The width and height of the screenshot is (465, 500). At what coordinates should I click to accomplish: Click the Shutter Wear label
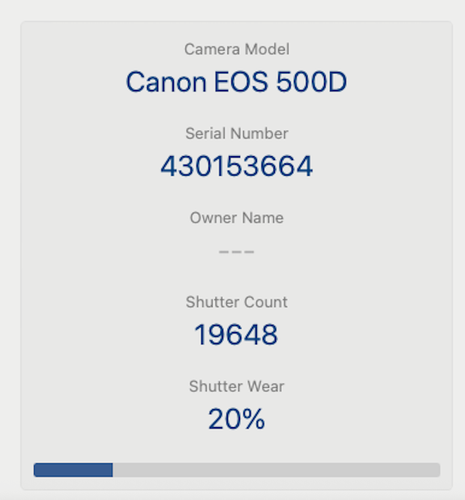[237, 387]
